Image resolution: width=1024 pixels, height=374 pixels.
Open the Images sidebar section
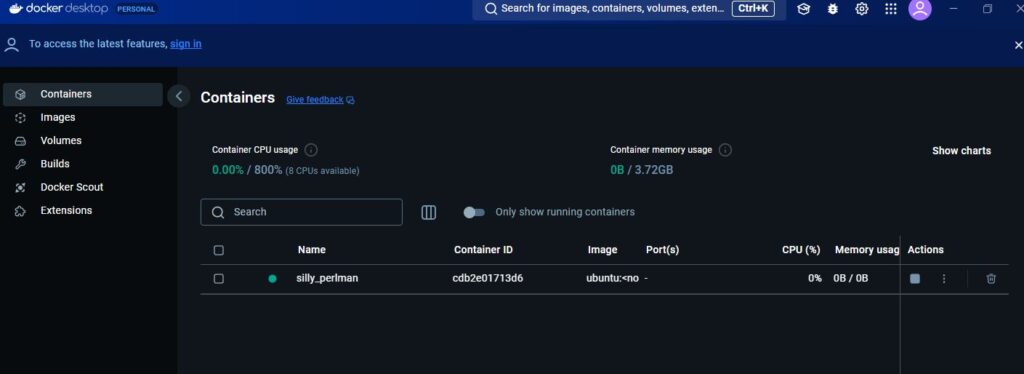[x=83, y=117]
